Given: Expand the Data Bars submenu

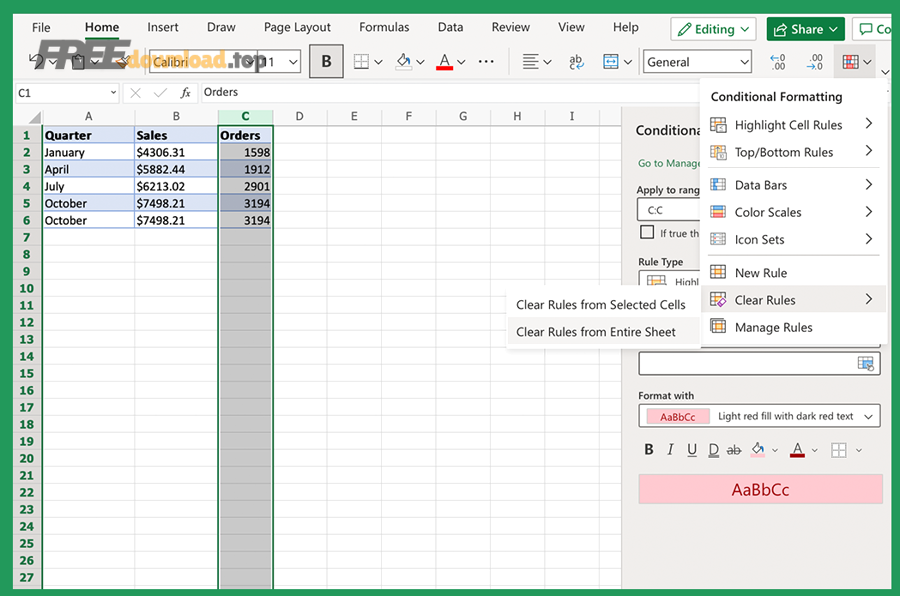Looking at the screenshot, I should click(869, 184).
